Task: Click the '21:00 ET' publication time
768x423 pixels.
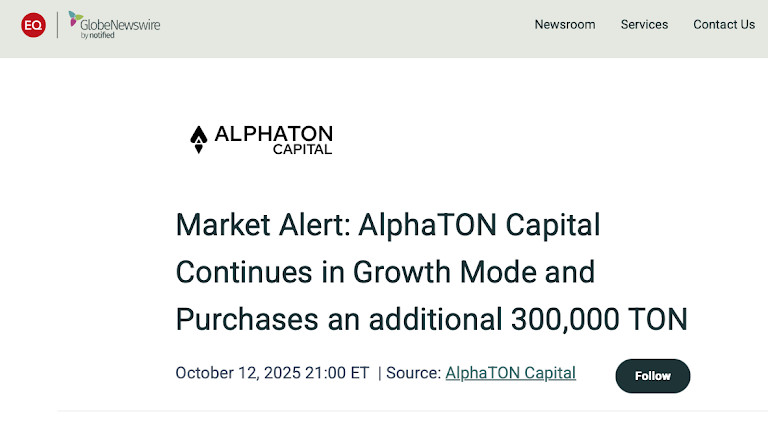Action: [343, 373]
